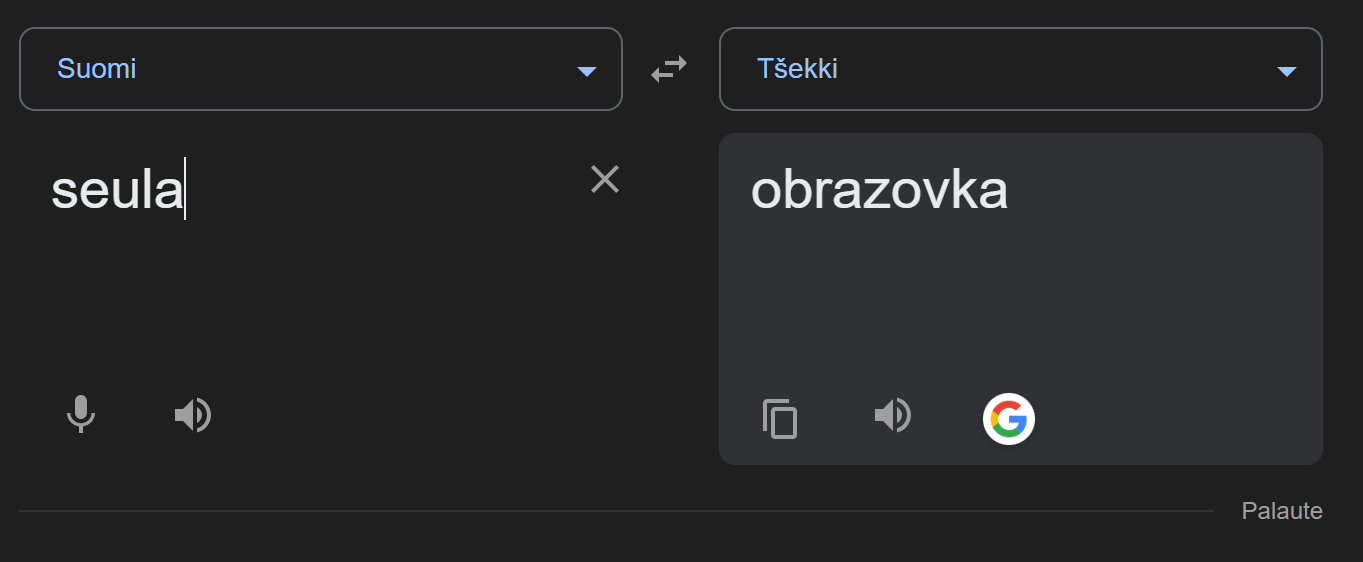Listen to the source word seula
1363x562 pixels.
pos(193,414)
